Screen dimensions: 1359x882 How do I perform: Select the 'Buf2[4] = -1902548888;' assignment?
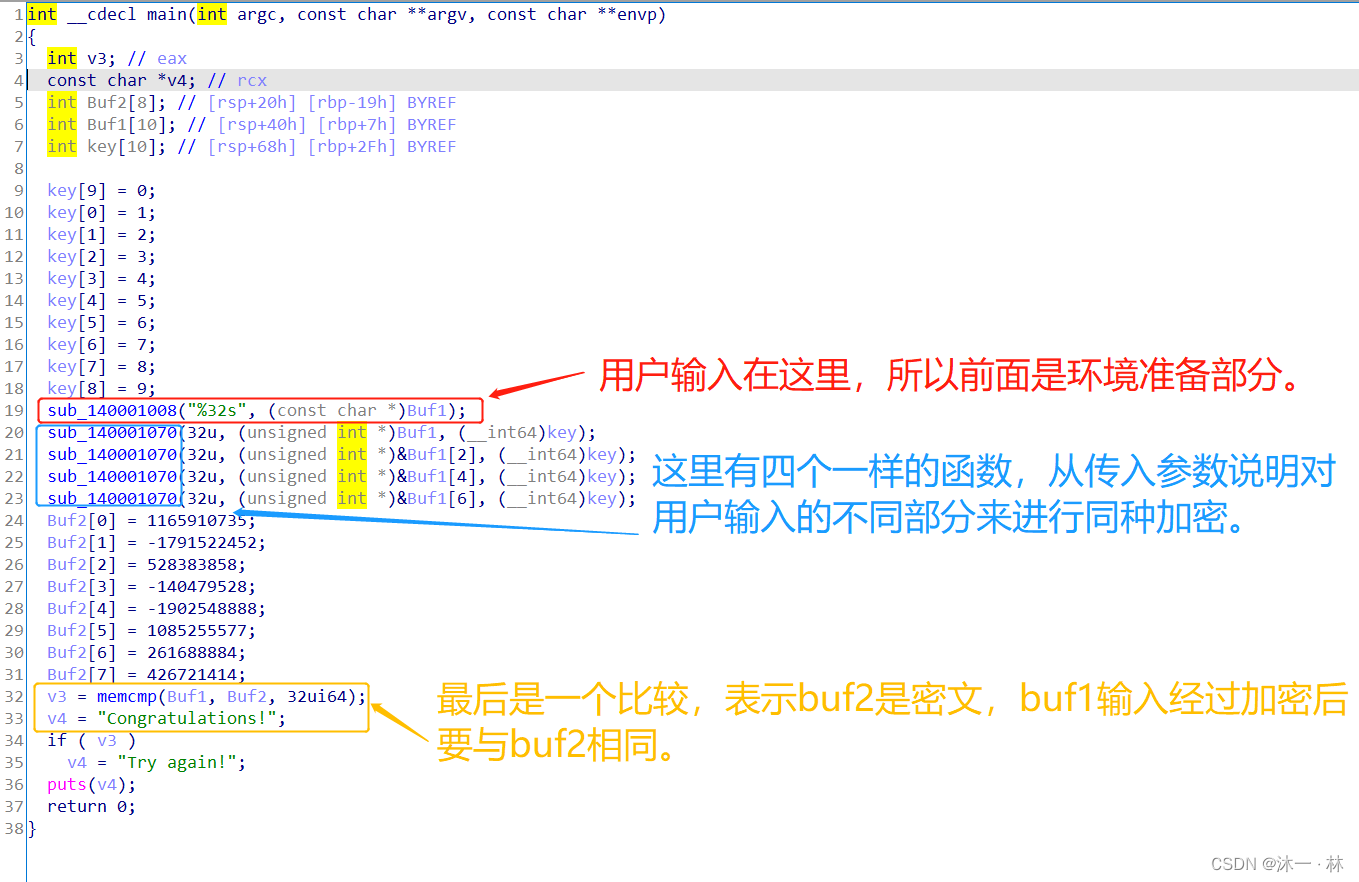pos(157,608)
